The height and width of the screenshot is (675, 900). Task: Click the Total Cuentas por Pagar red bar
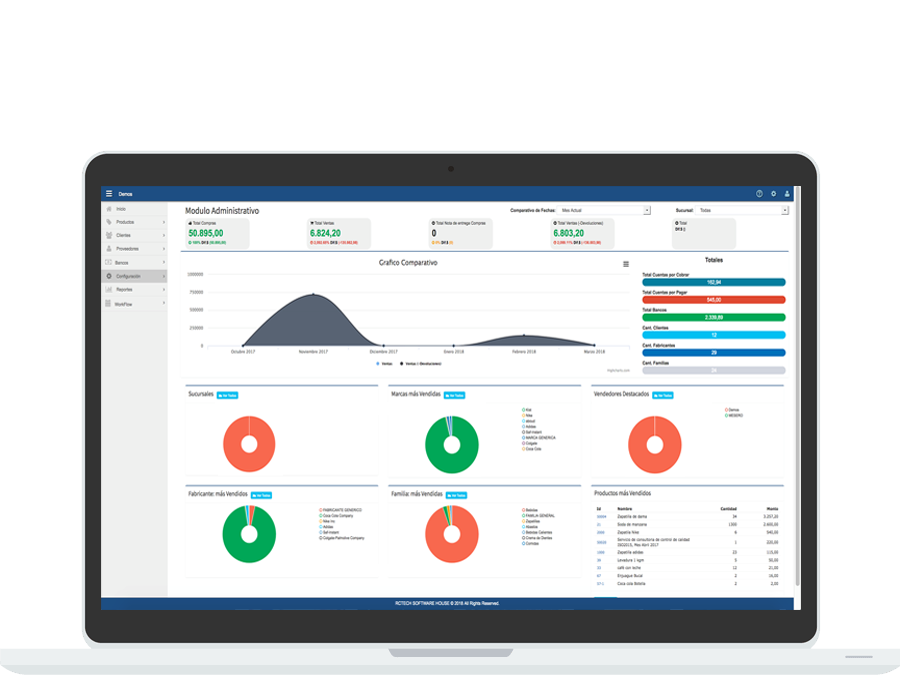[x=713, y=299]
